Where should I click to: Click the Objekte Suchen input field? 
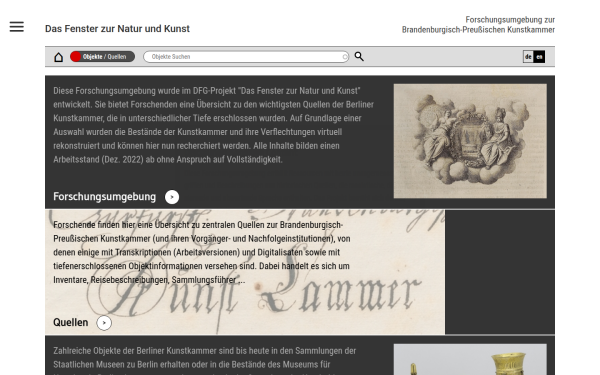pos(246,57)
